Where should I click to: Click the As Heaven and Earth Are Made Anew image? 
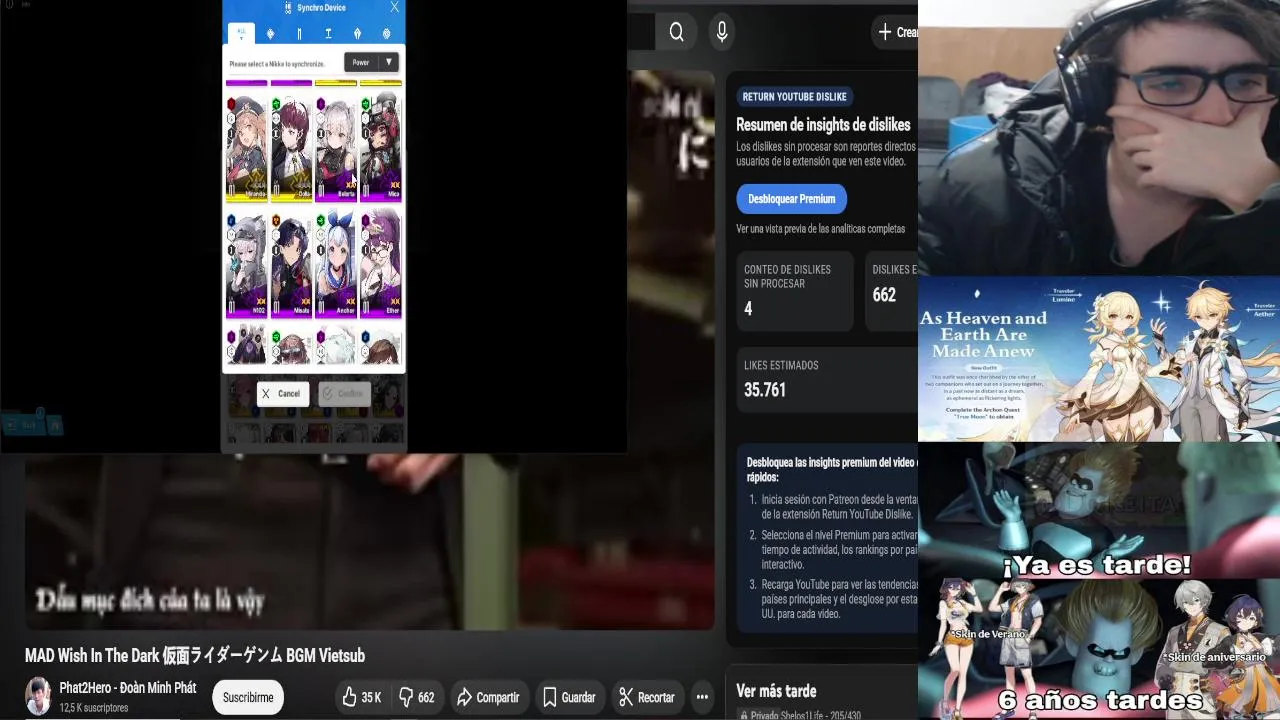[1099, 359]
